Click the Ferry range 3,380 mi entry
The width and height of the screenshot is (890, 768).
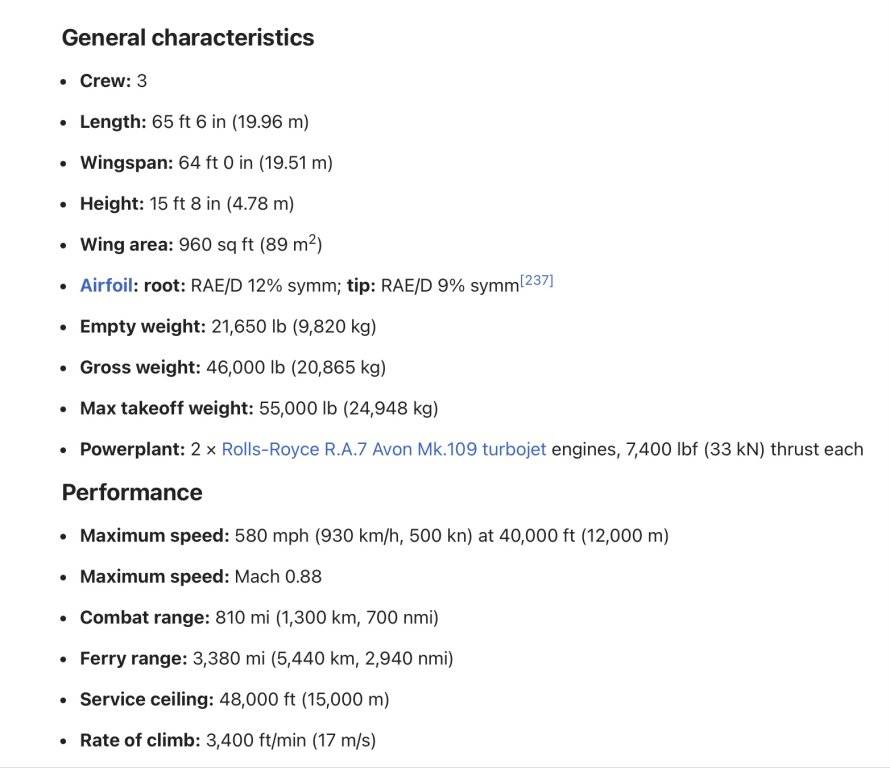[x=266, y=659]
